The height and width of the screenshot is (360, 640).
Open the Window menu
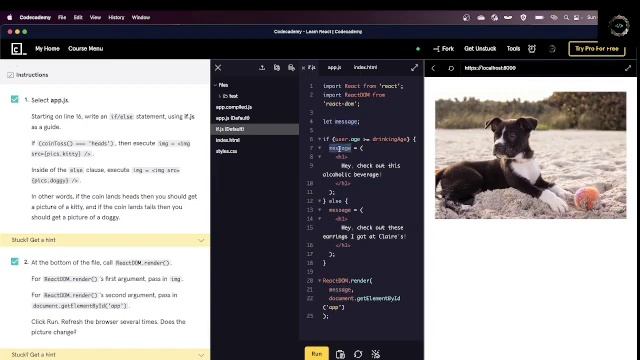(x=141, y=18)
